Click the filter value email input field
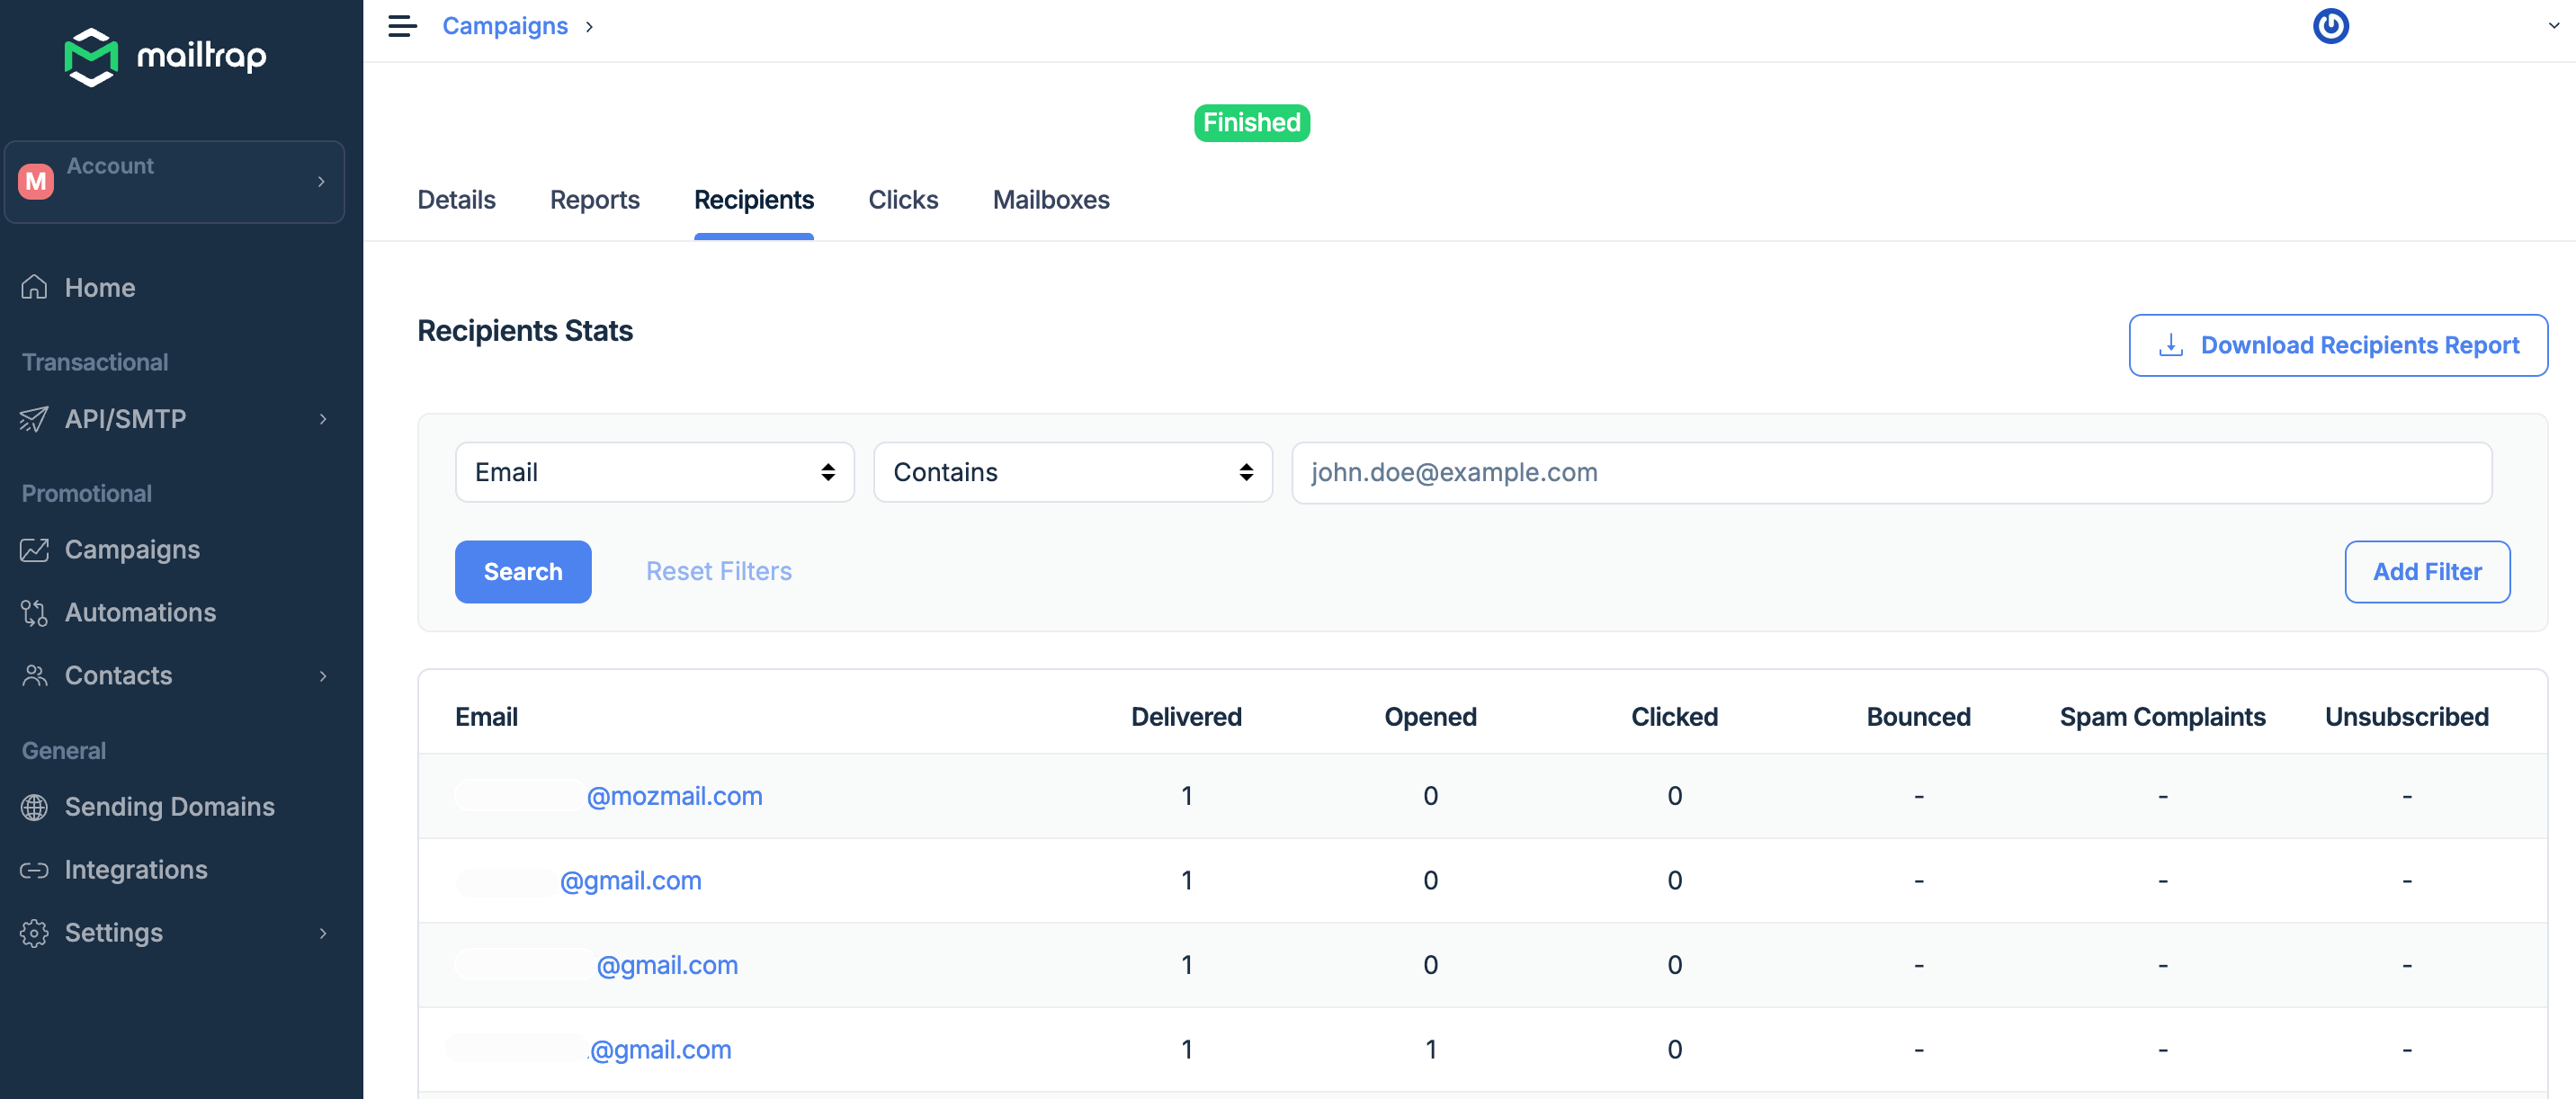 pyautogui.click(x=1890, y=472)
